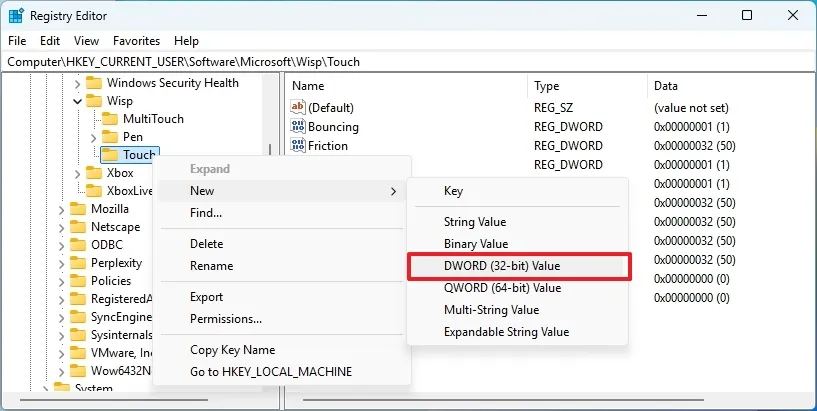
Task: Click the registry path address bar
Action: (x=400, y=62)
